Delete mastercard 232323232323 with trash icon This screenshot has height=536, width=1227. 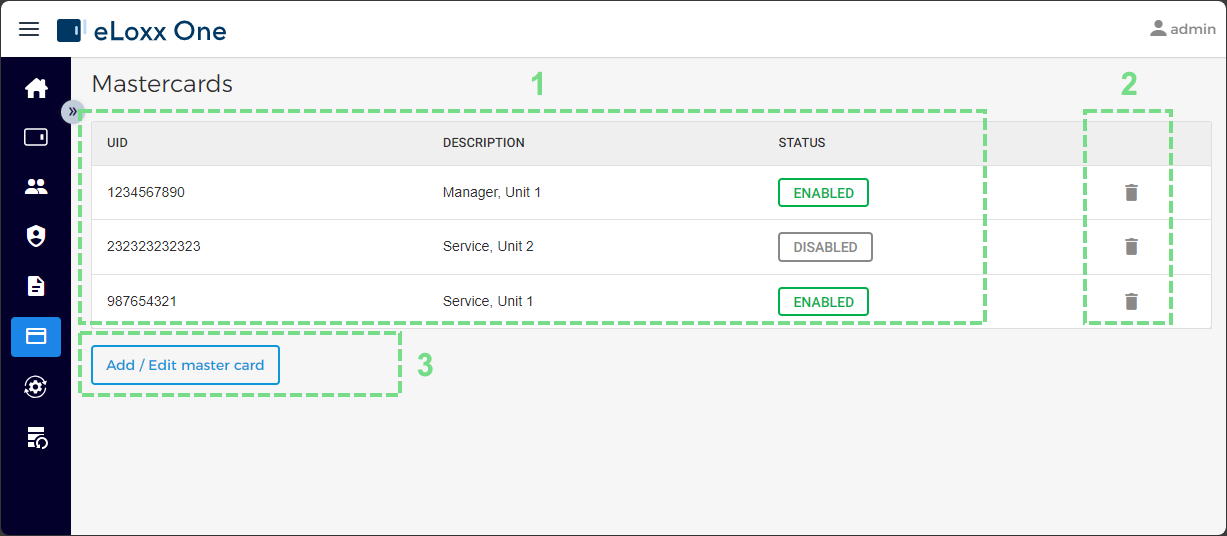pyautogui.click(x=1131, y=246)
